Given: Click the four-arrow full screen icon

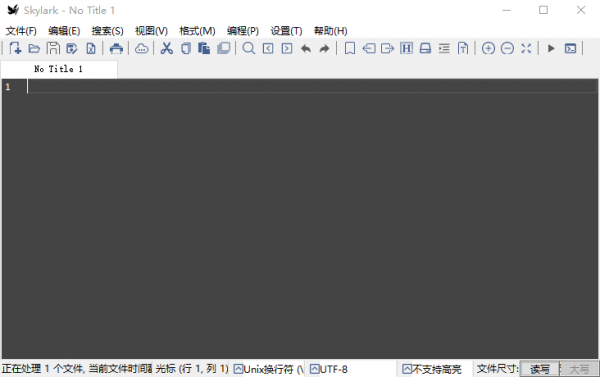Looking at the screenshot, I should [526, 48].
